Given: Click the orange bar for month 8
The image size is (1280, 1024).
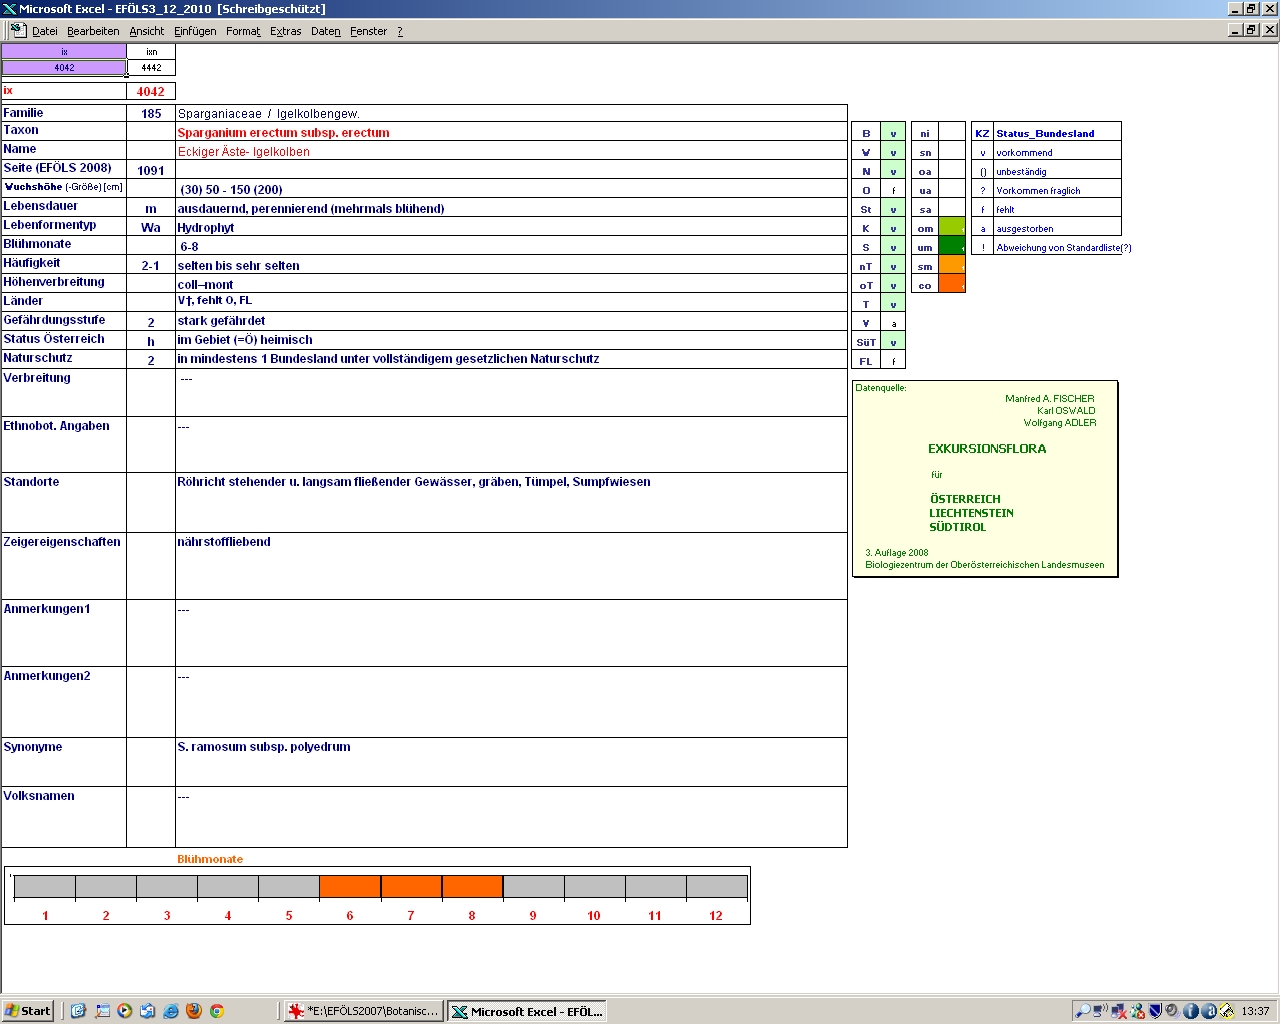Looking at the screenshot, I should 472,887.
